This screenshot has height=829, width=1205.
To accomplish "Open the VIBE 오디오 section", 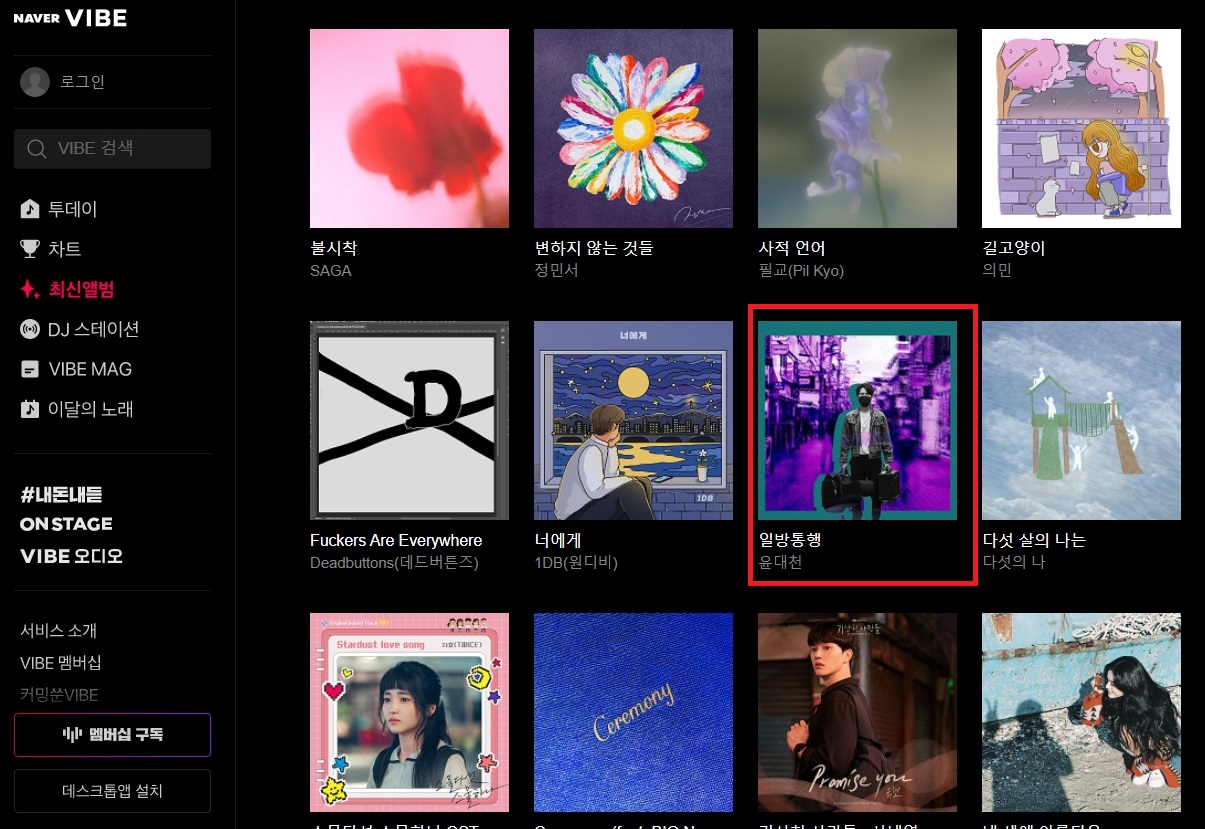I will (71, 556).
